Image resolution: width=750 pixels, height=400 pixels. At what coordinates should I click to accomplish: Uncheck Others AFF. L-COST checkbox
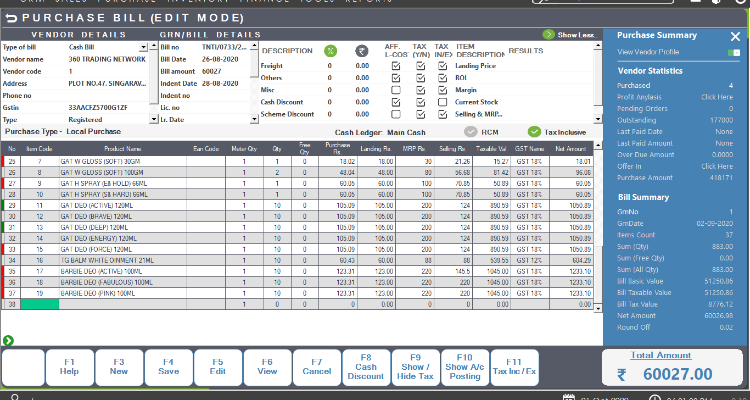(x=396, y=78)
